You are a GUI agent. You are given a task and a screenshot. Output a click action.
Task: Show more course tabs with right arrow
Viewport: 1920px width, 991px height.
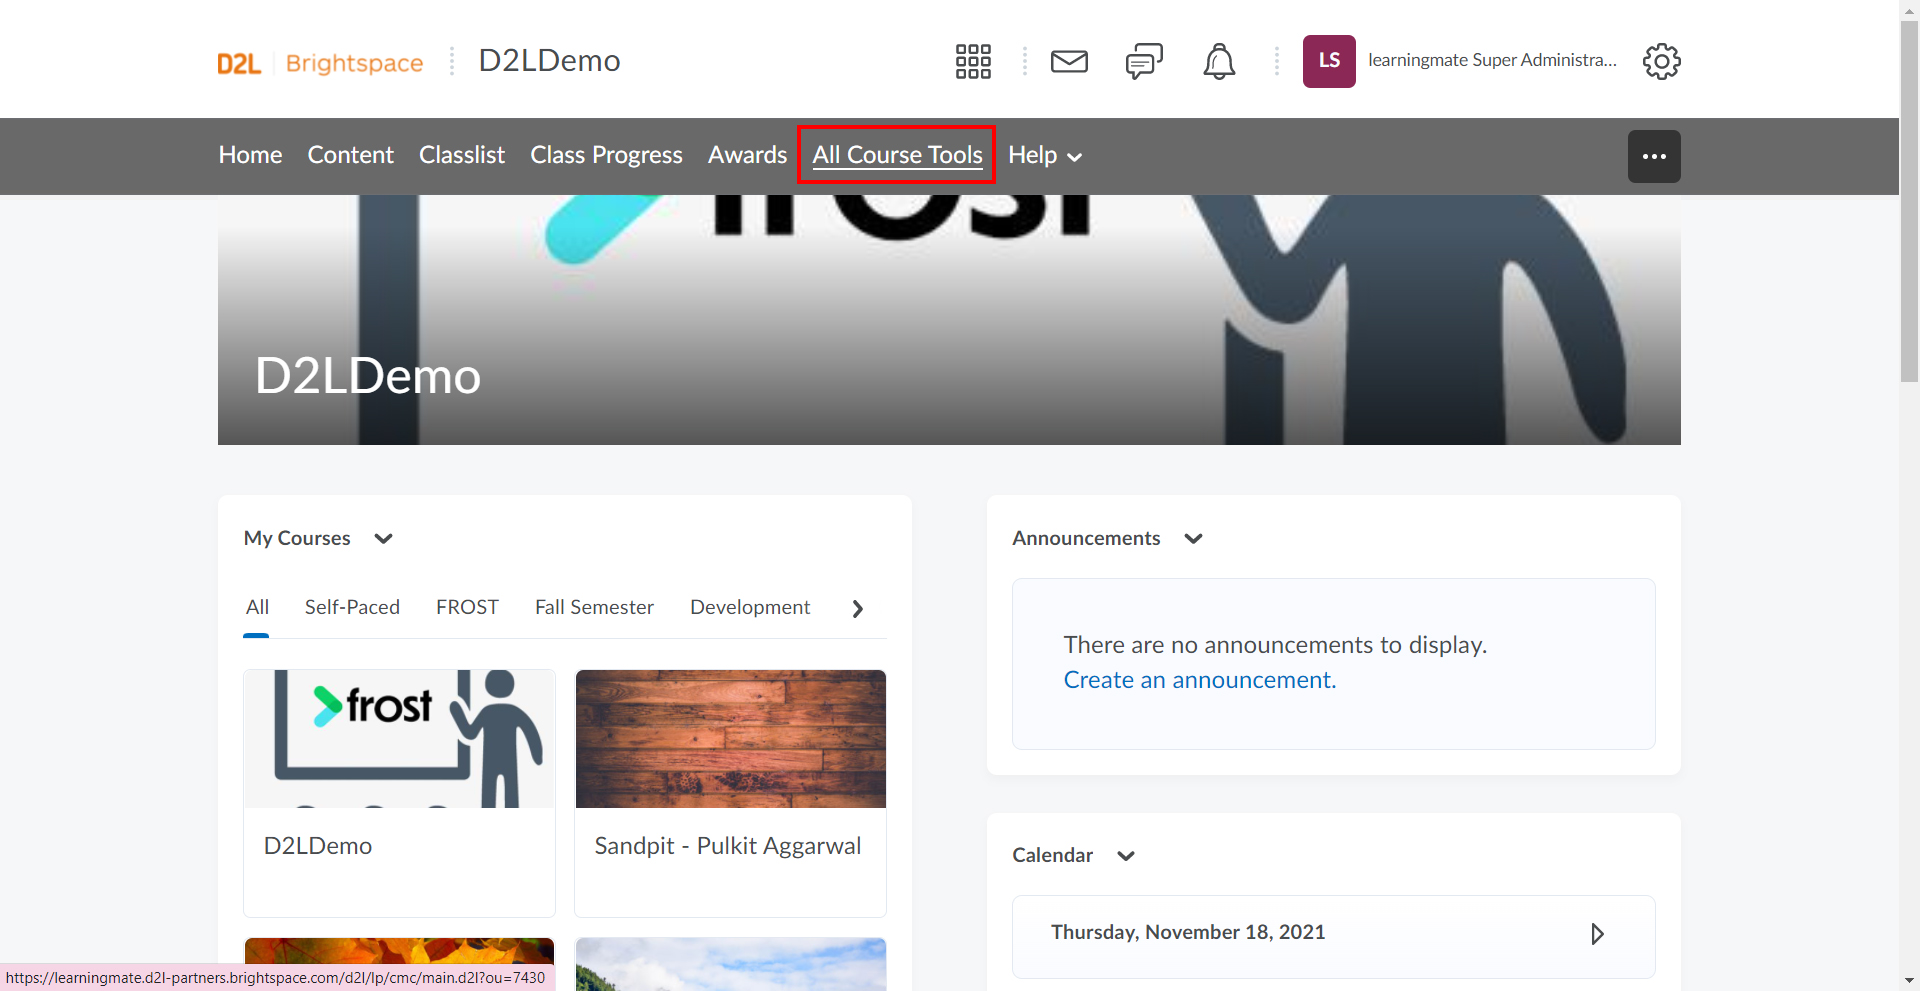pos(857,608)
